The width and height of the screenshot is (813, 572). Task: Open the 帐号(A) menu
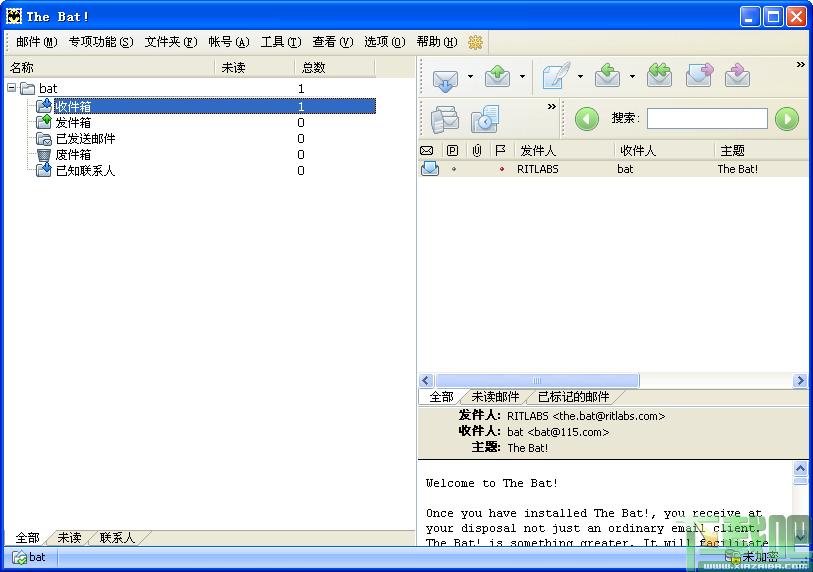point(229,42)
